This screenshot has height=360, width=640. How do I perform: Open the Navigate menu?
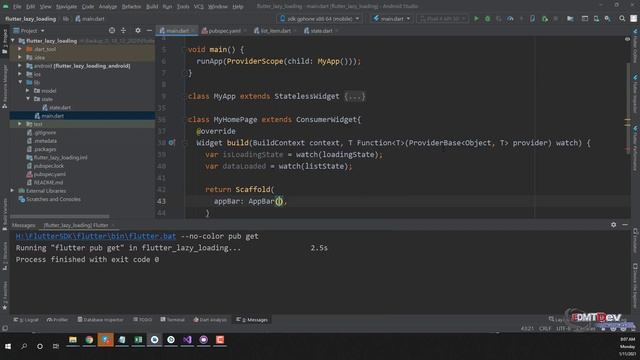[x=66, y=7]
